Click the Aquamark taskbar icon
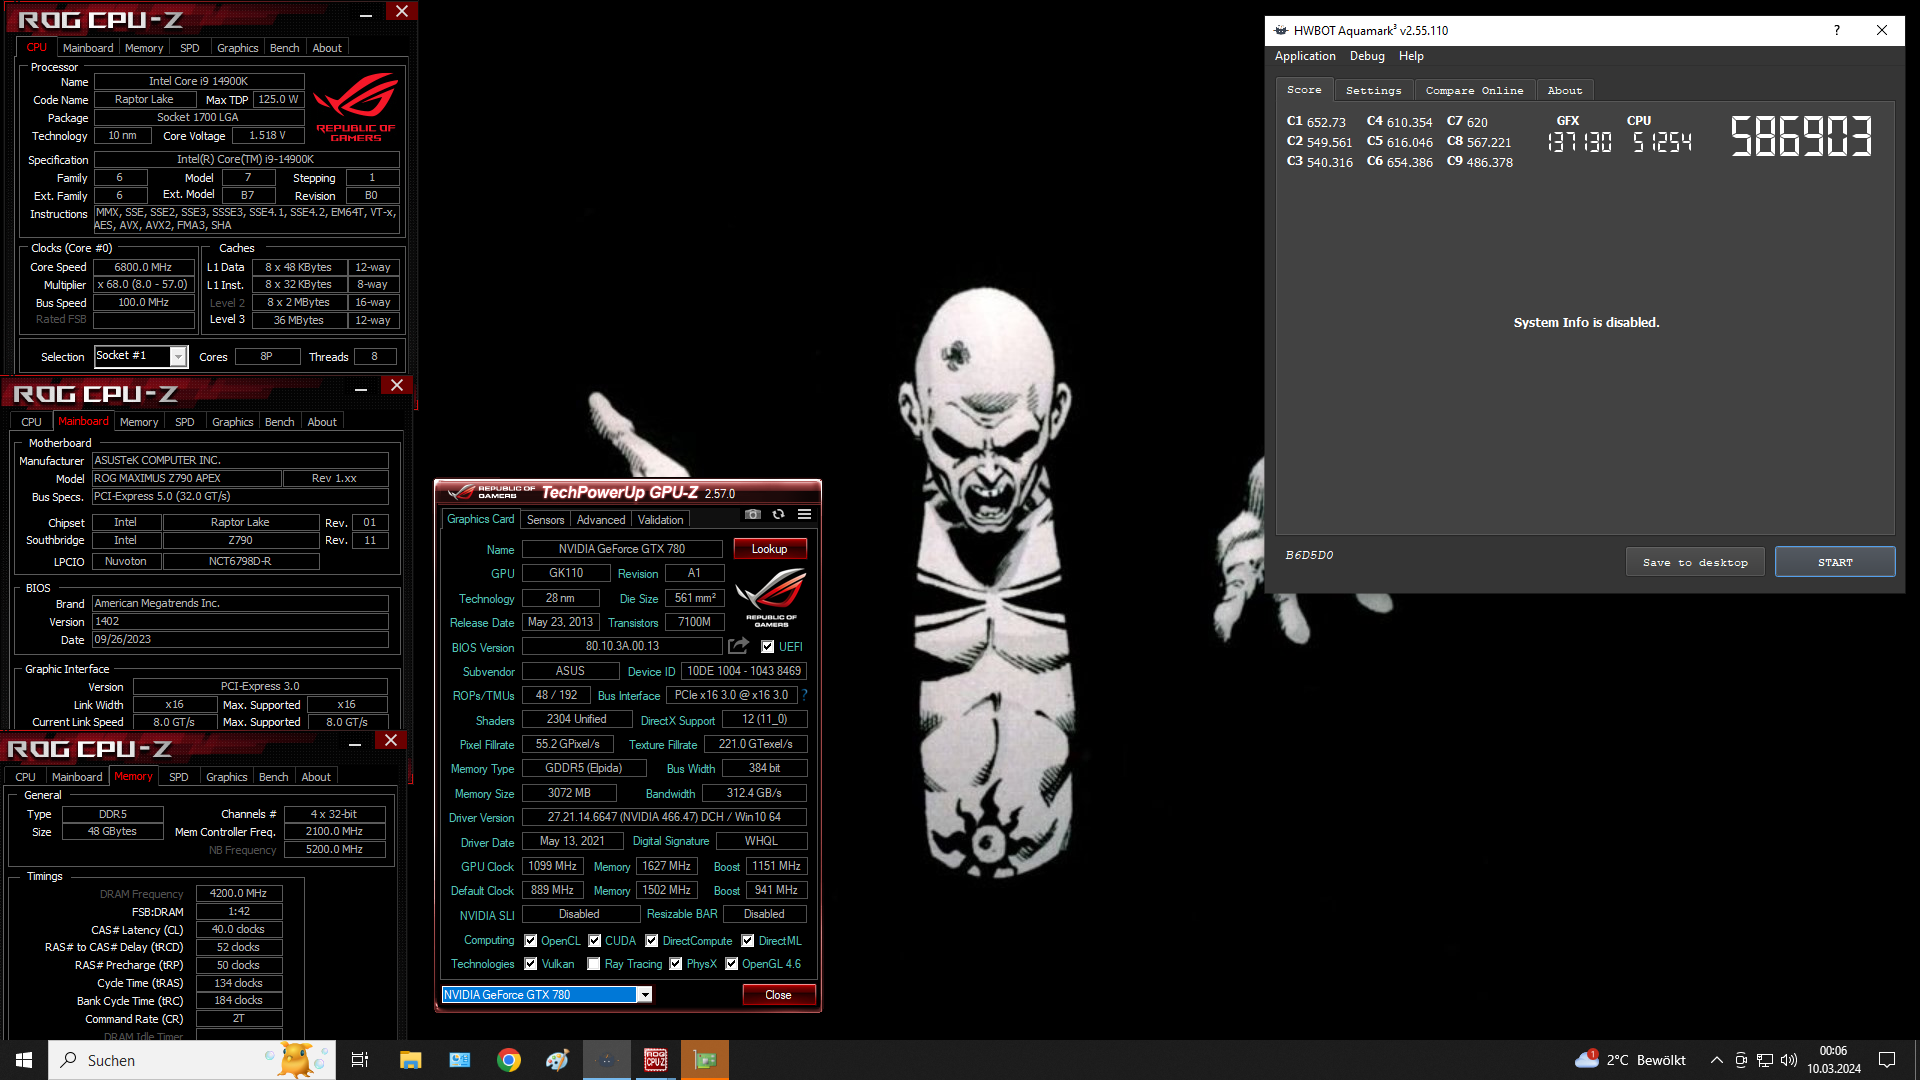Viewport: 1920px width, 1080px height. point(606,1060)
